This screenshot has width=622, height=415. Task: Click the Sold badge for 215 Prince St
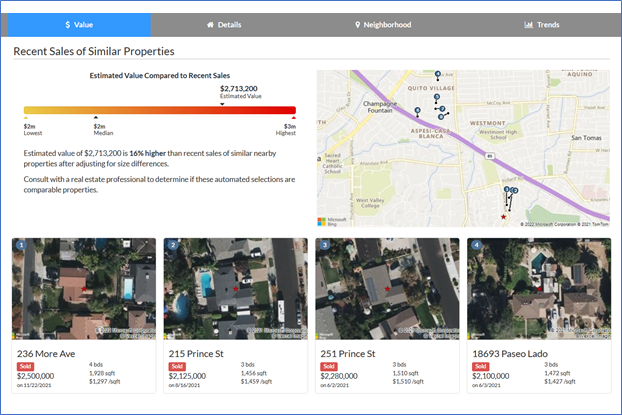[177, 366]
